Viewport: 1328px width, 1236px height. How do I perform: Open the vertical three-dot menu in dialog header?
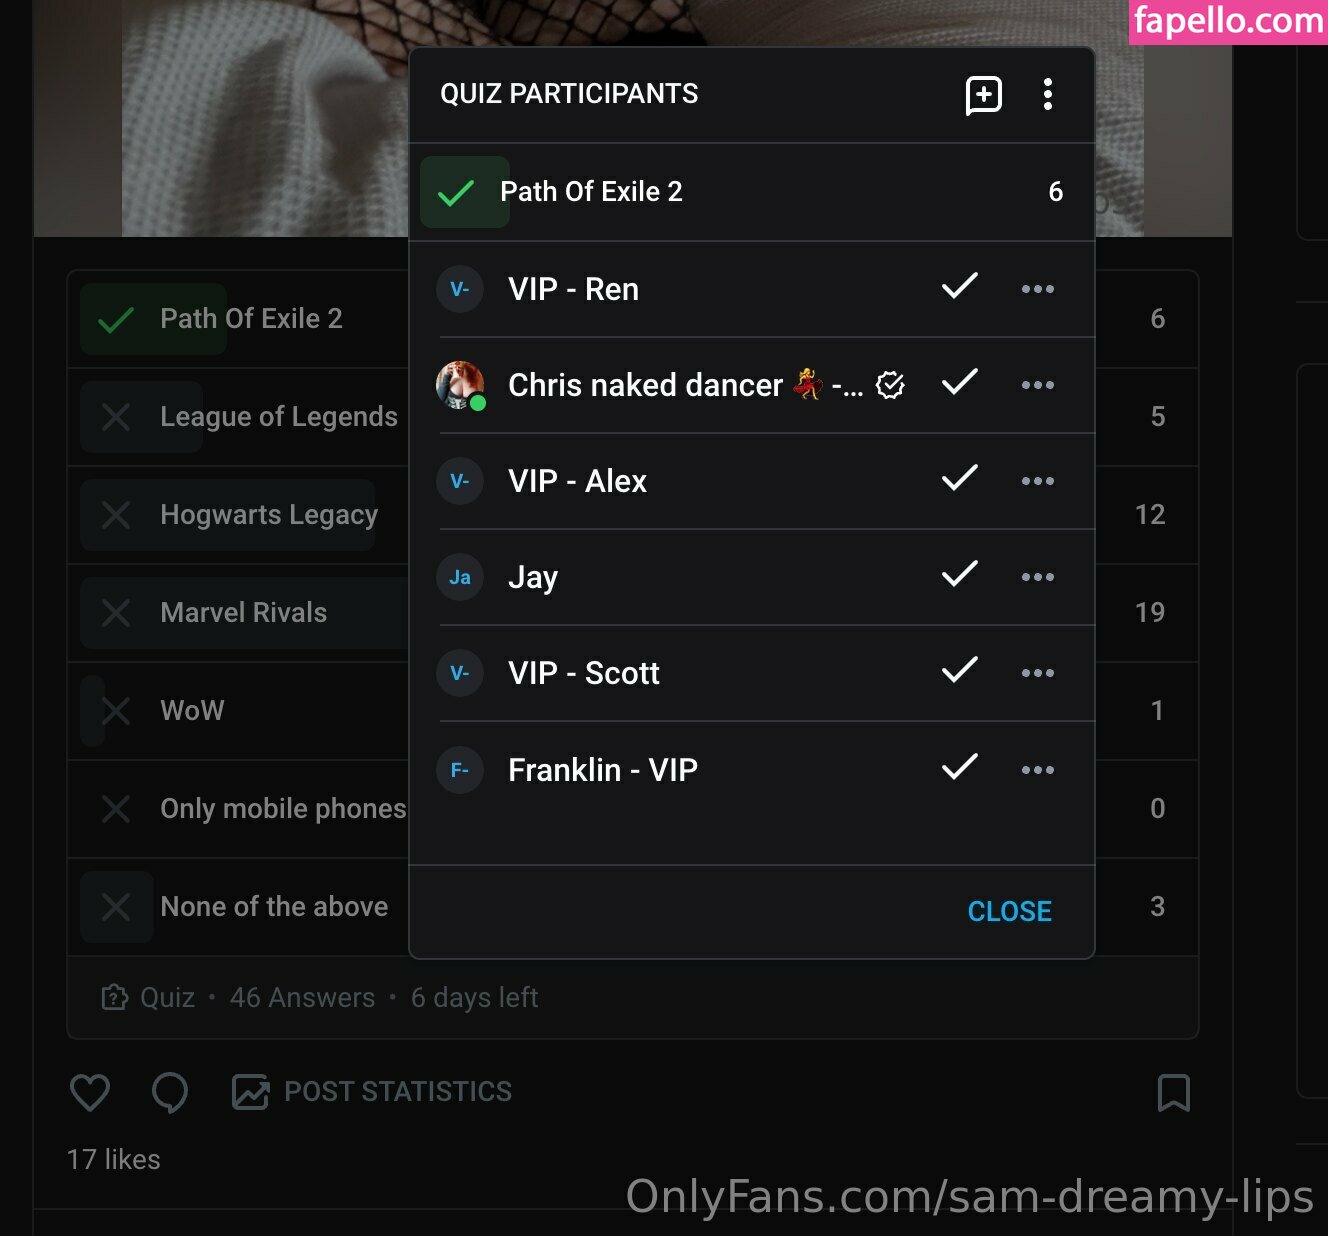click(1047, 95)
